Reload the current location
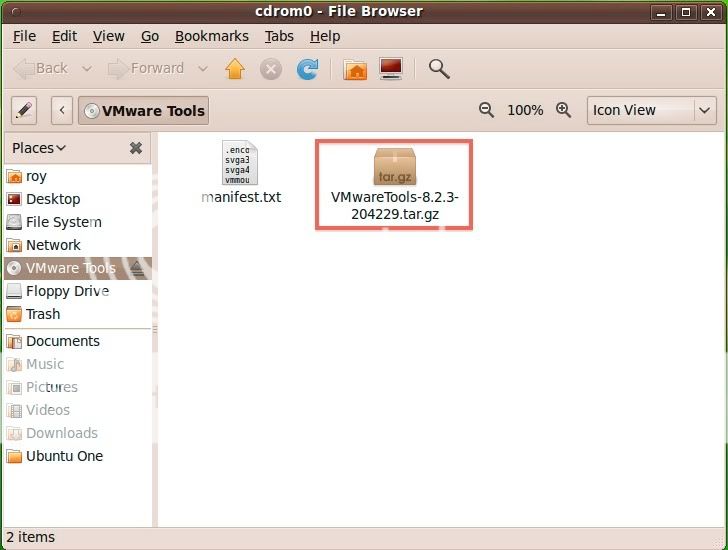Viewport: 728px width, 550px height. coord(307,69)
